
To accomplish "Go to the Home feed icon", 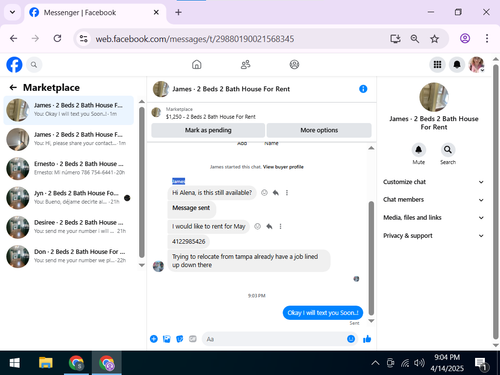I will coord(197,64).
